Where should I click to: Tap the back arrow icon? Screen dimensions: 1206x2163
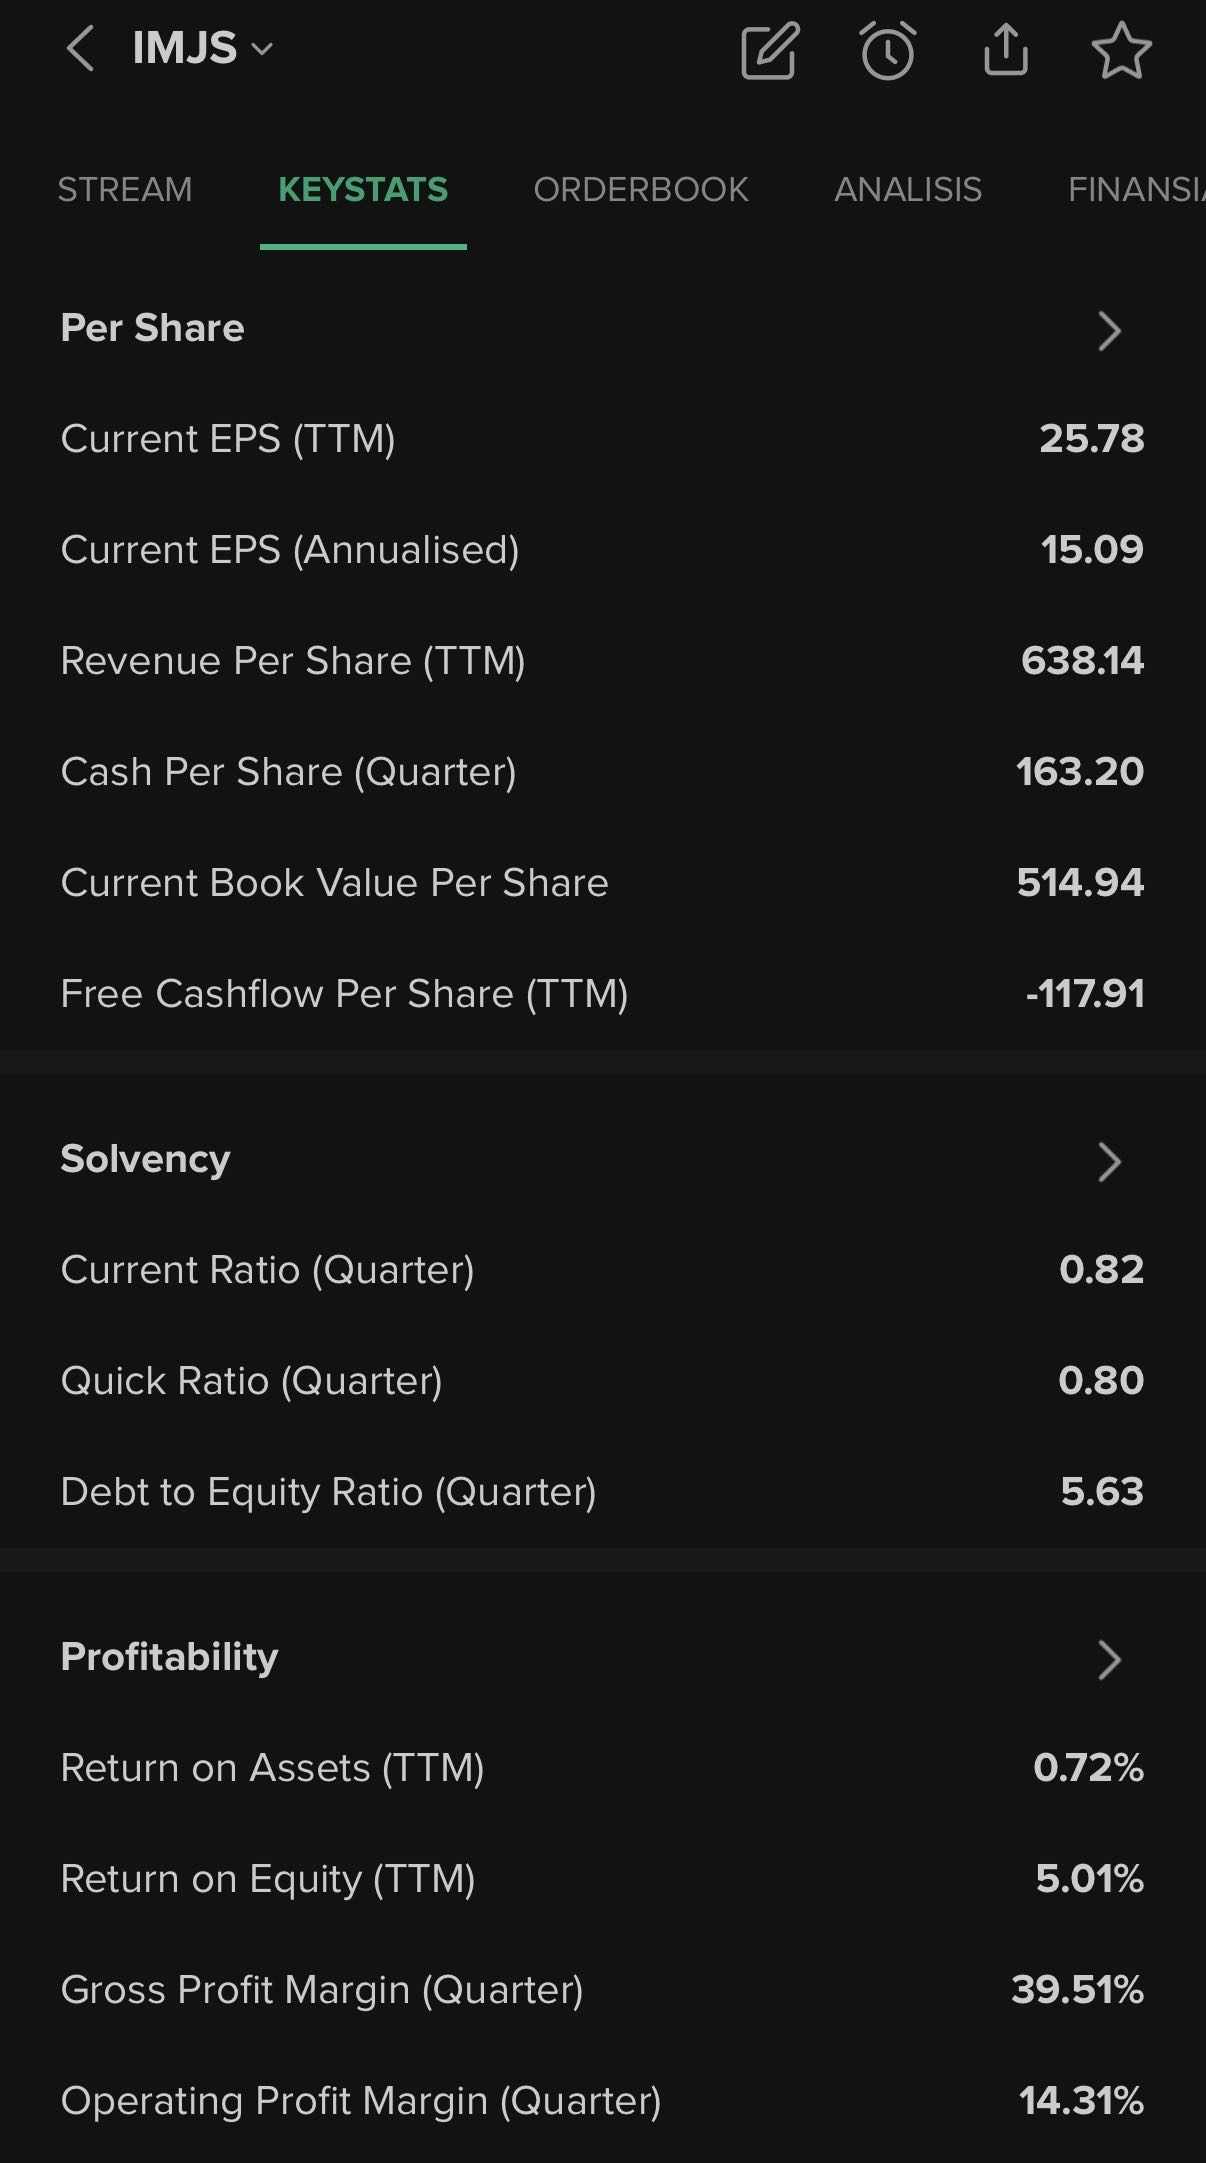coord(80,49)
